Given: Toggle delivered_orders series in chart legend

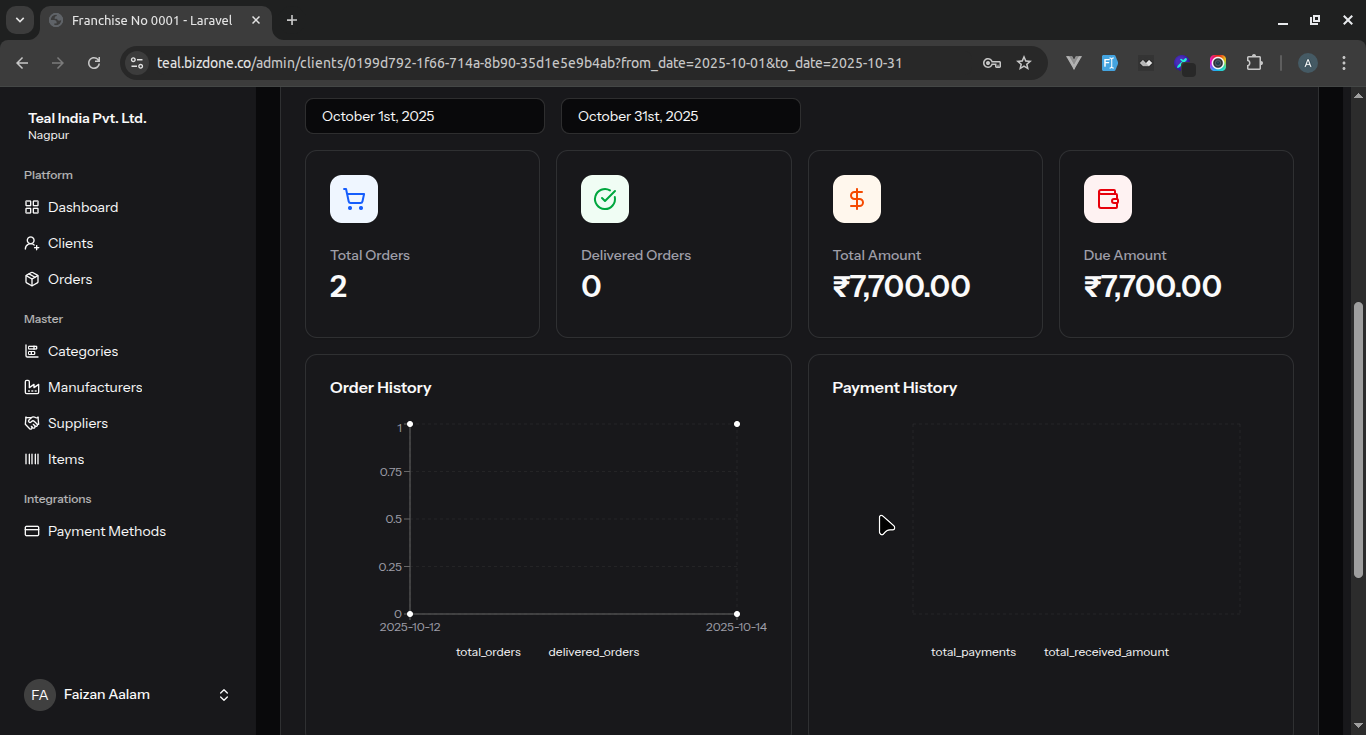Looking at the screenshot, I should coord(593,652).
